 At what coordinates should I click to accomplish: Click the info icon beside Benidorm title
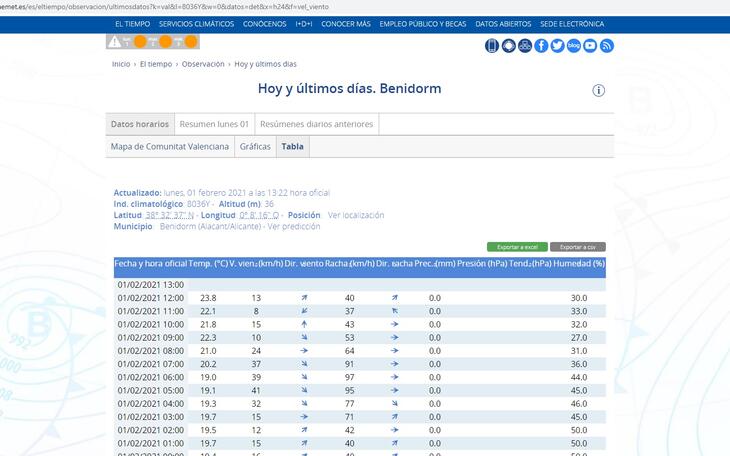[x=598, y=90]
